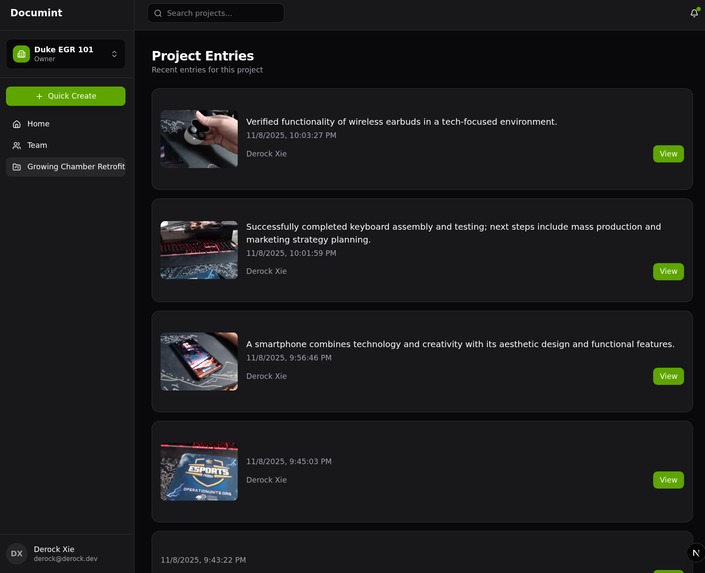Open the red keyboard thumbnail
Screen dimensions: 705x573
[x=199, y=250]
